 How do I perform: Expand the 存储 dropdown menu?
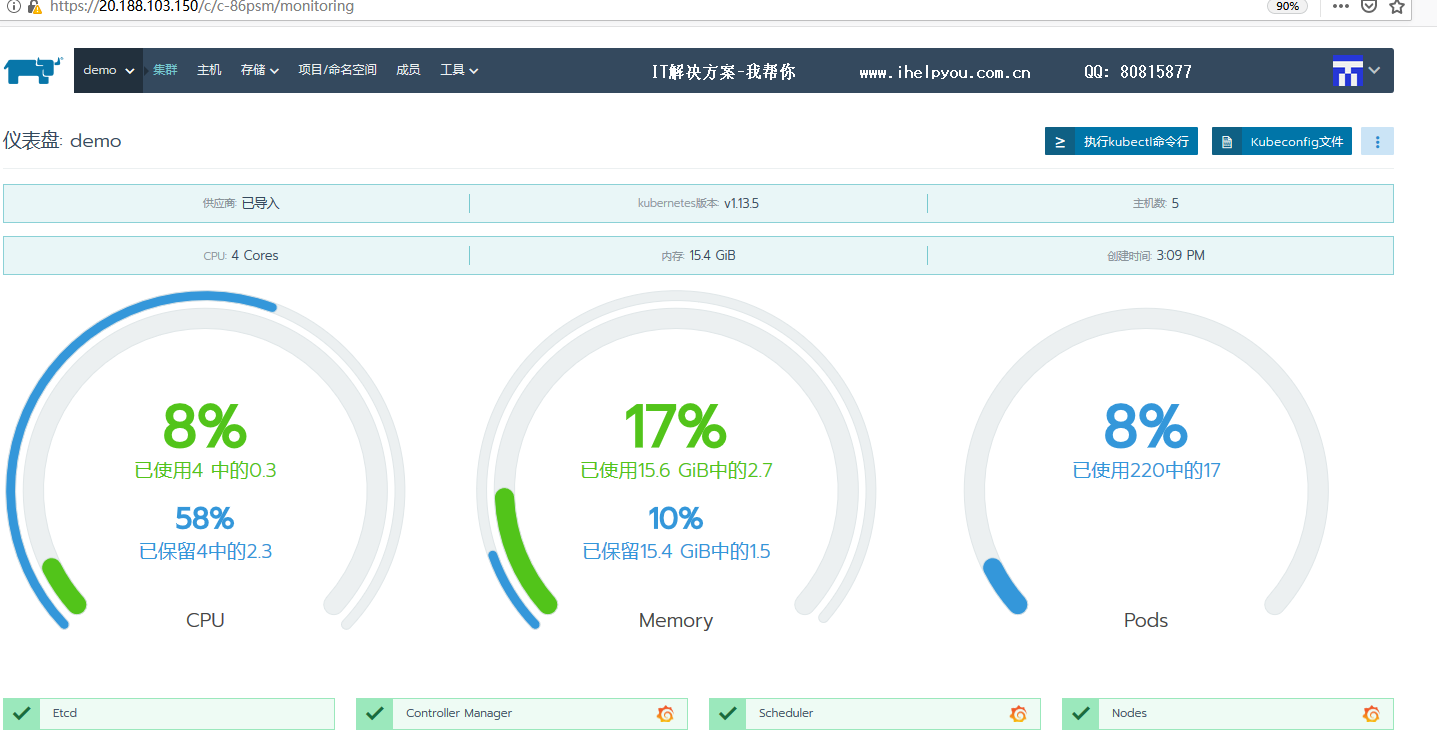tap(260, 70)
